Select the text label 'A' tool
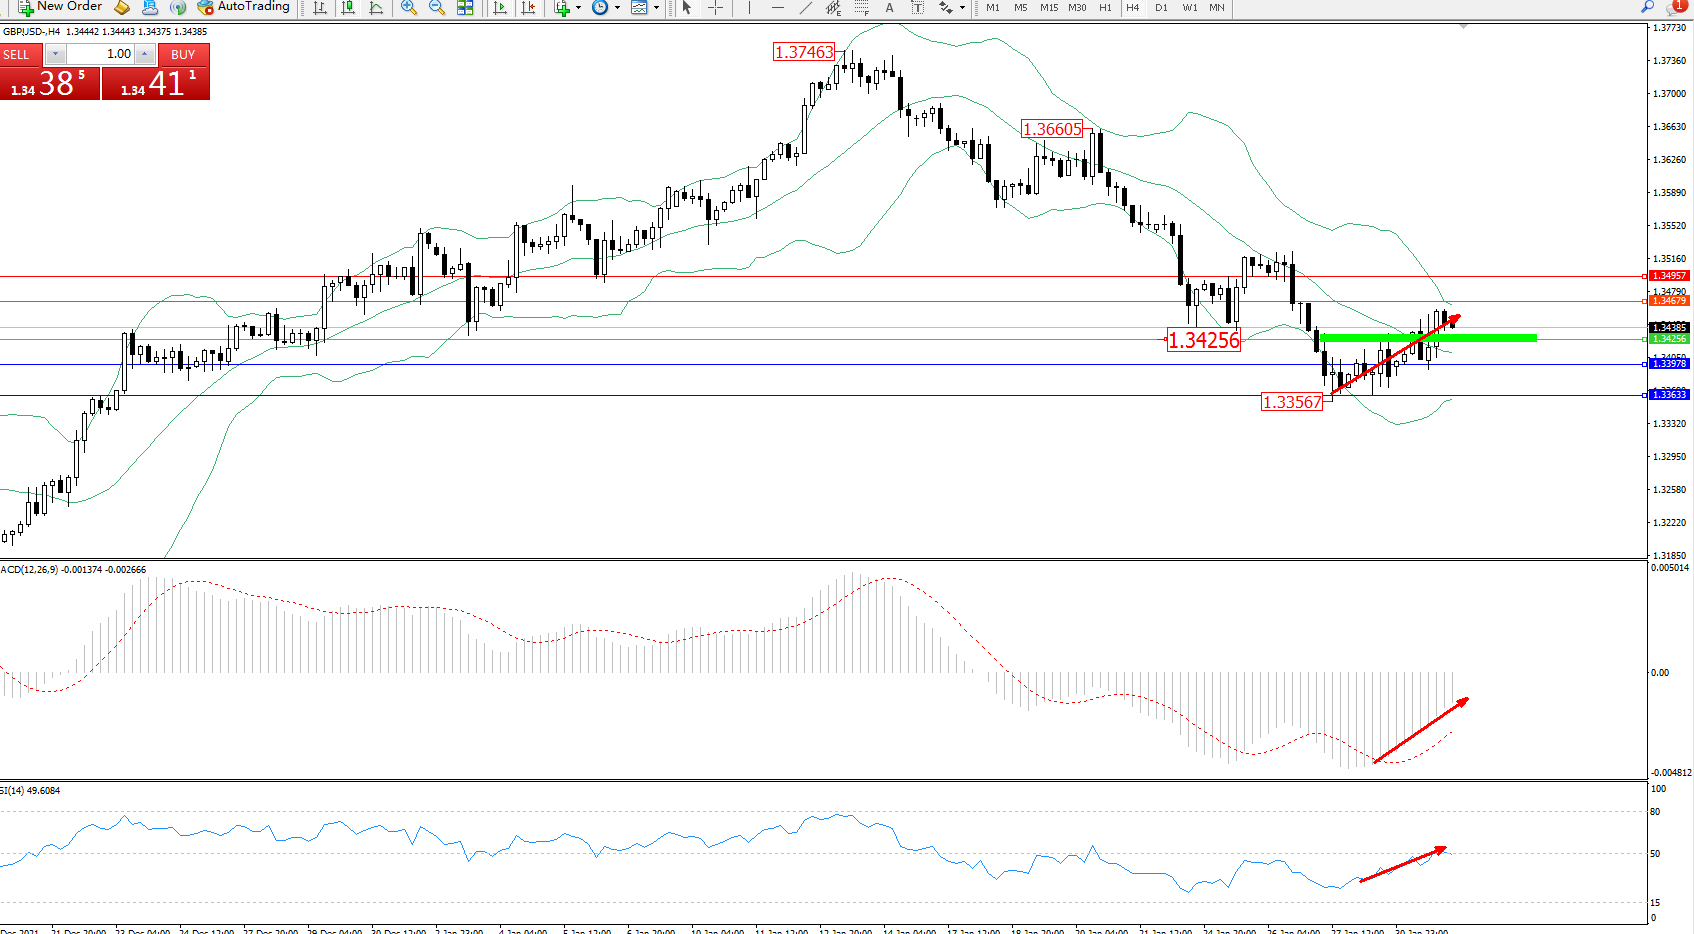The height and width of the screenshot is (934, 1694). coord(889,7)
